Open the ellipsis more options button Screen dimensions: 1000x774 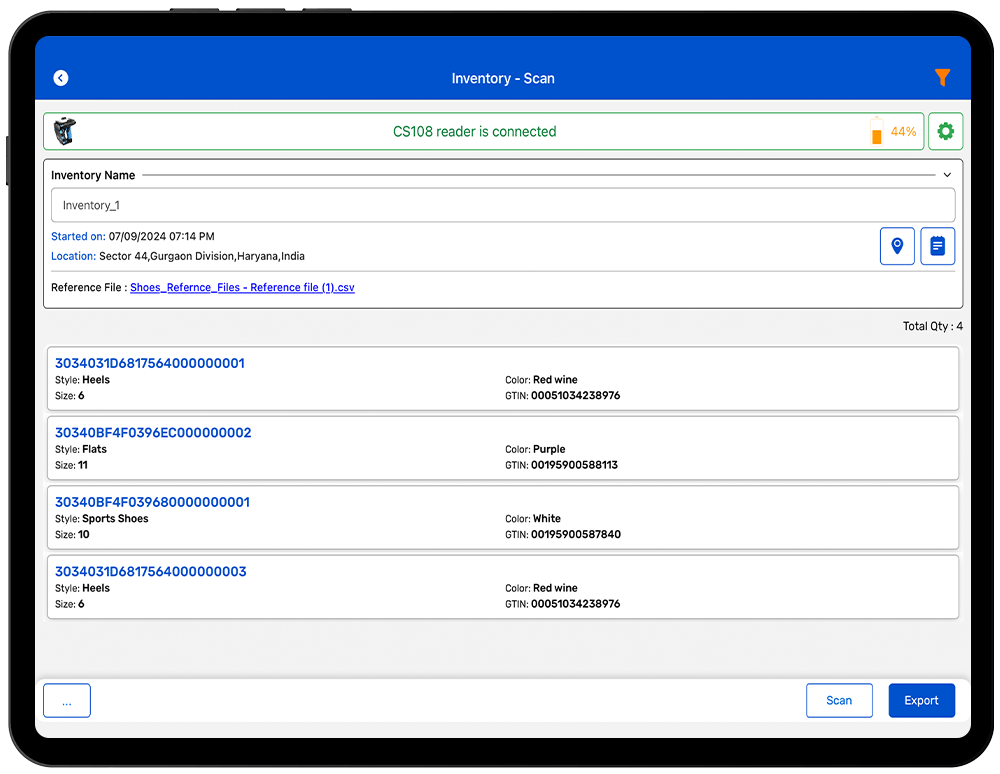click(x=67, y=701)
